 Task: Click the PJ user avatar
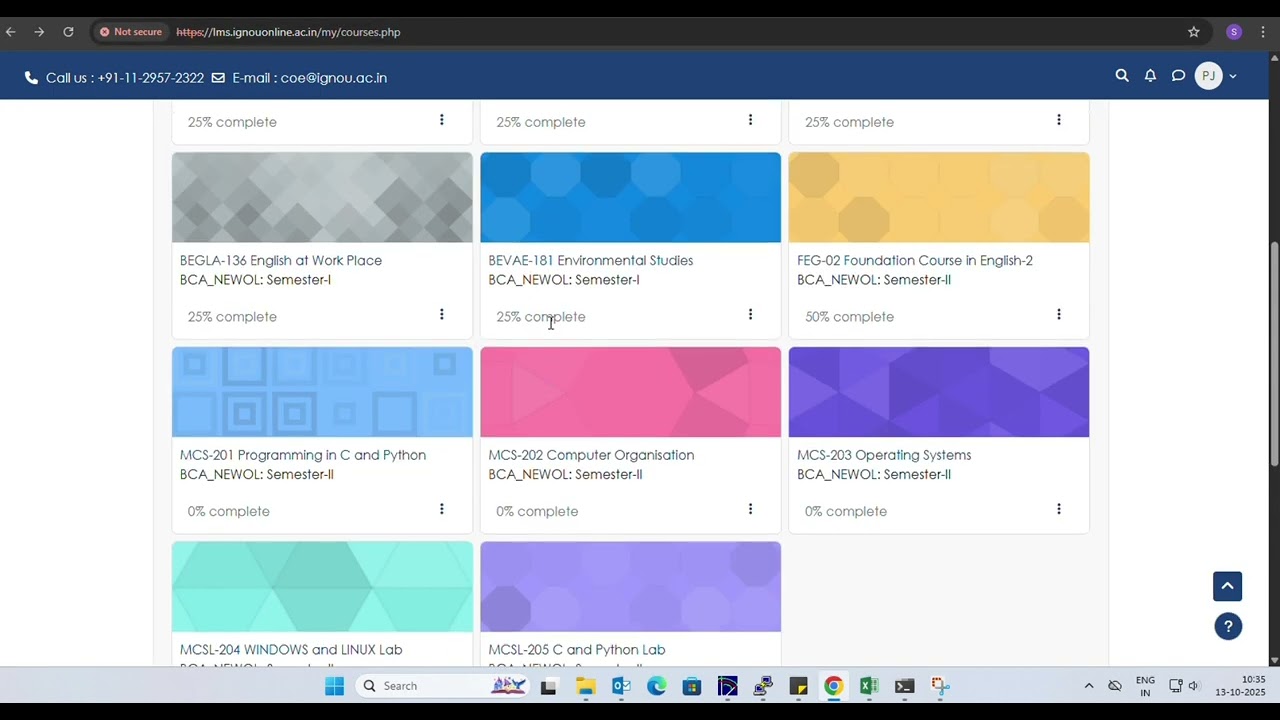click(x=1209, y=76)
